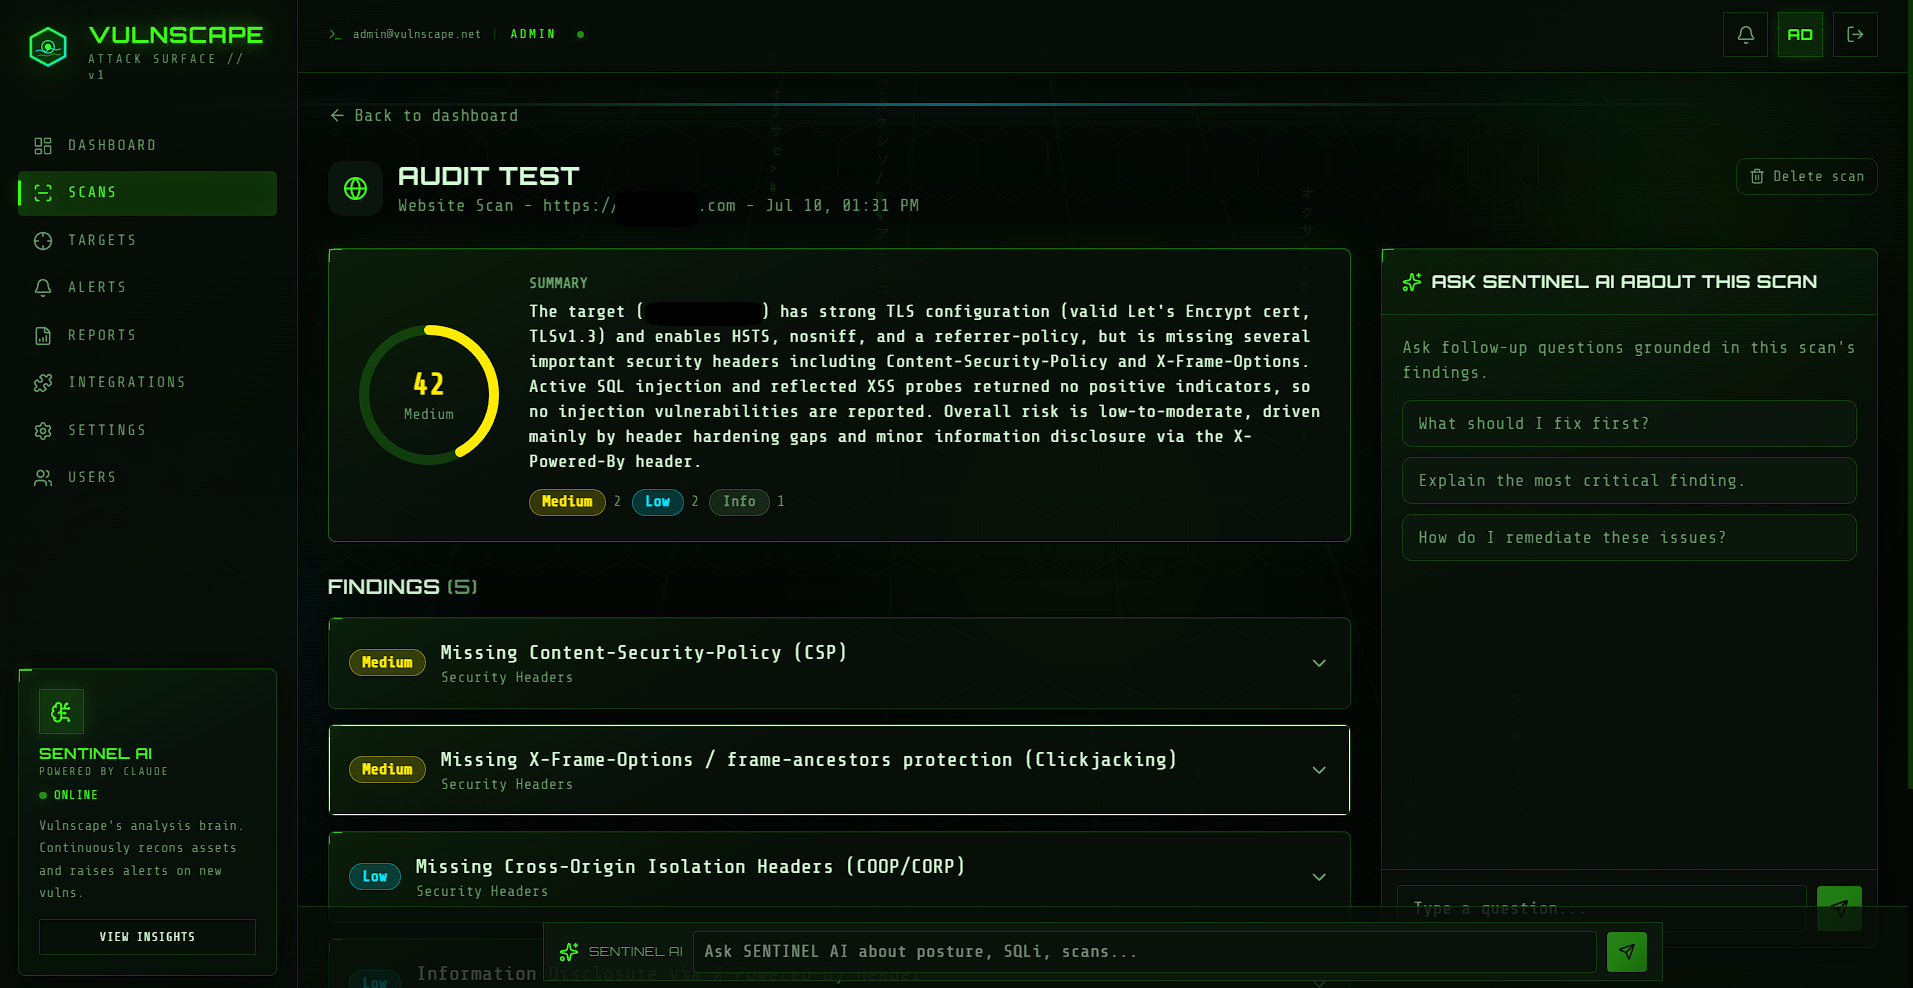Select 'Explain the most critical finding.' suggestion
1913x988 pixels.
pyautogui.click(x=1629, y=481)
